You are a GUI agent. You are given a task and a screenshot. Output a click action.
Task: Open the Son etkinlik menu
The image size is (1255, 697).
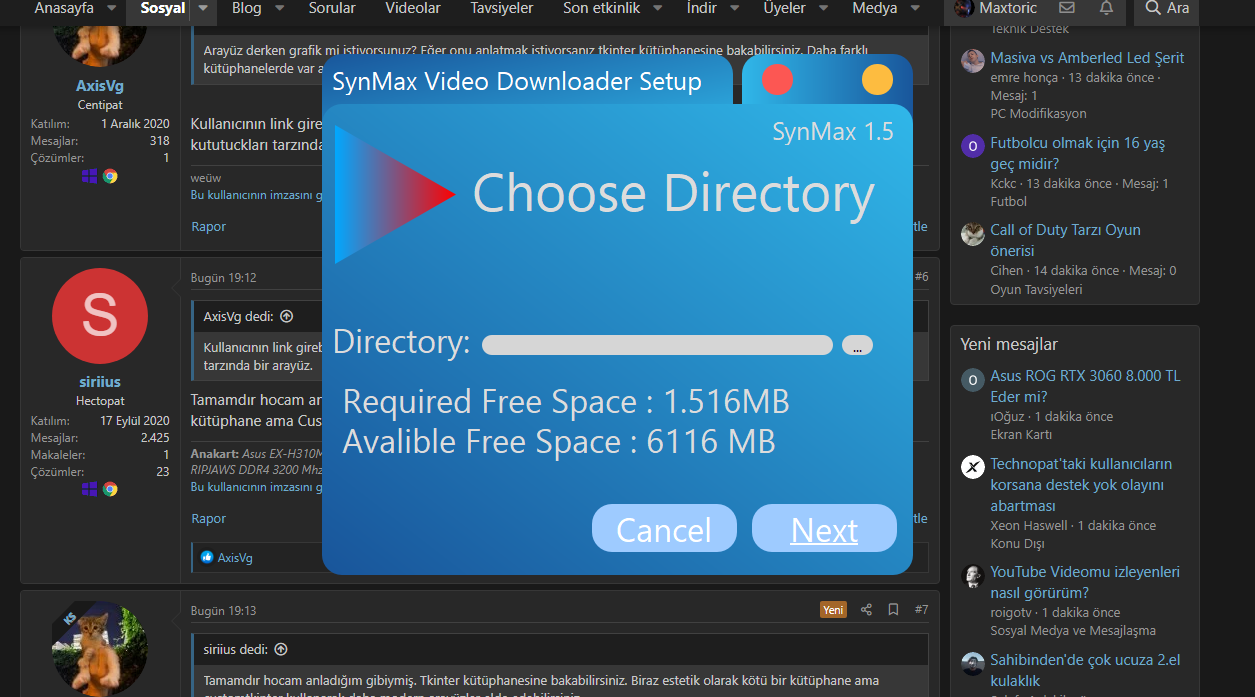601,8
